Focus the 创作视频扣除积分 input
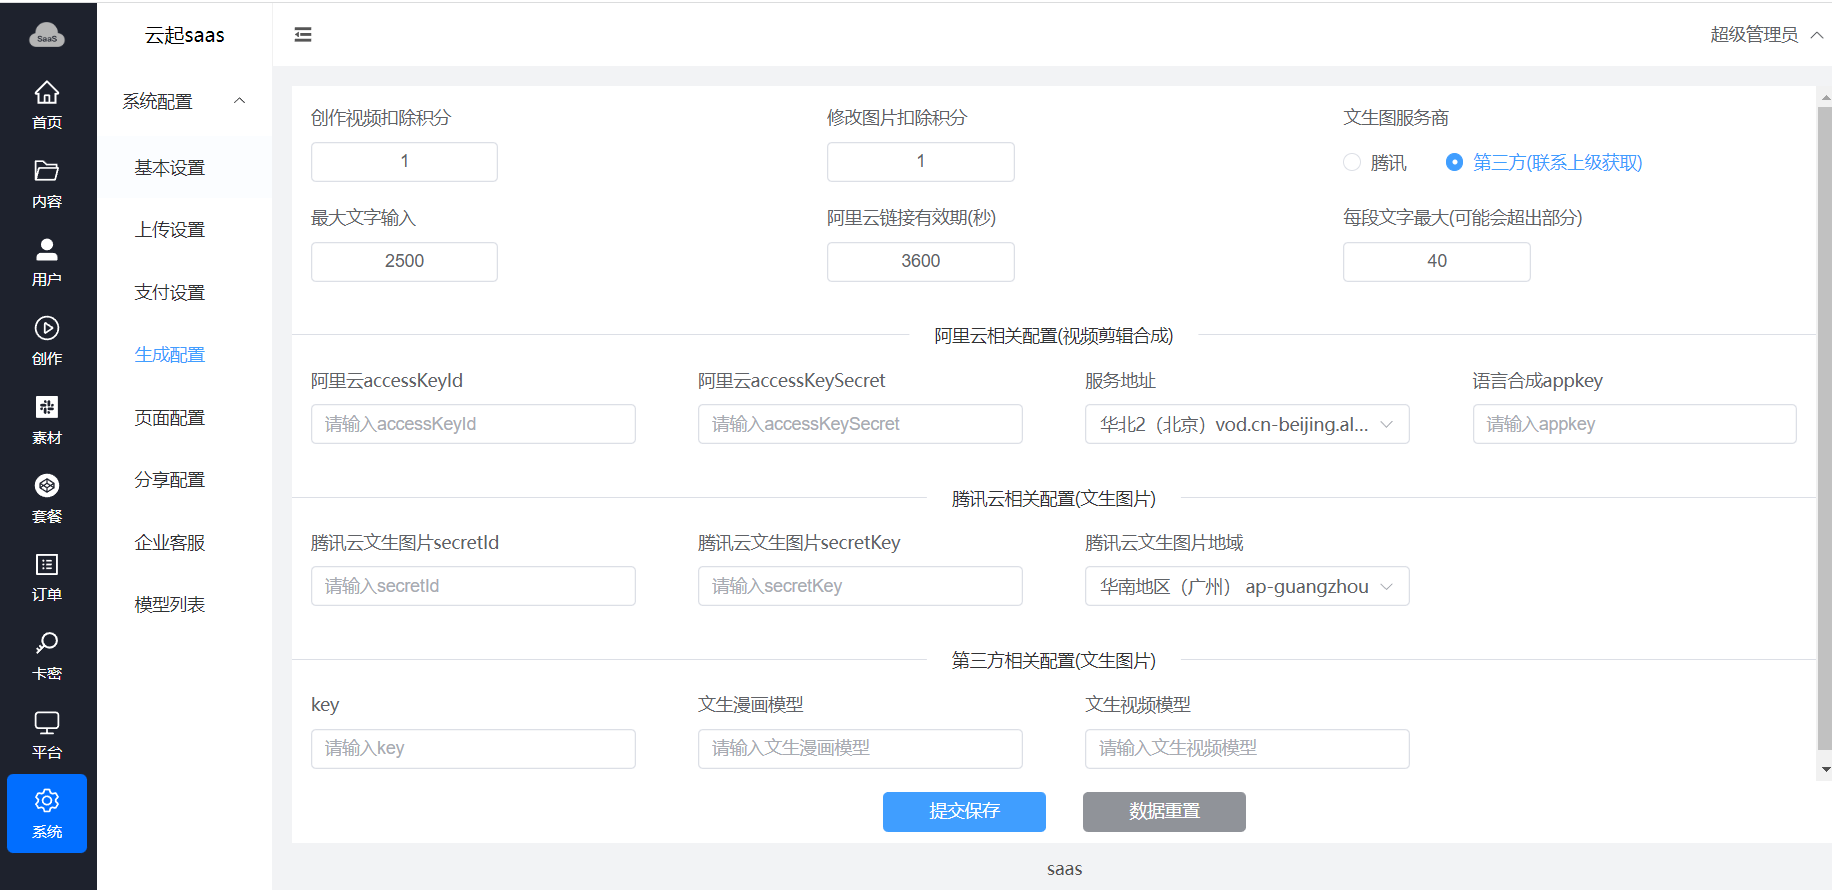The image size is (1832, 890). (404, 162)
